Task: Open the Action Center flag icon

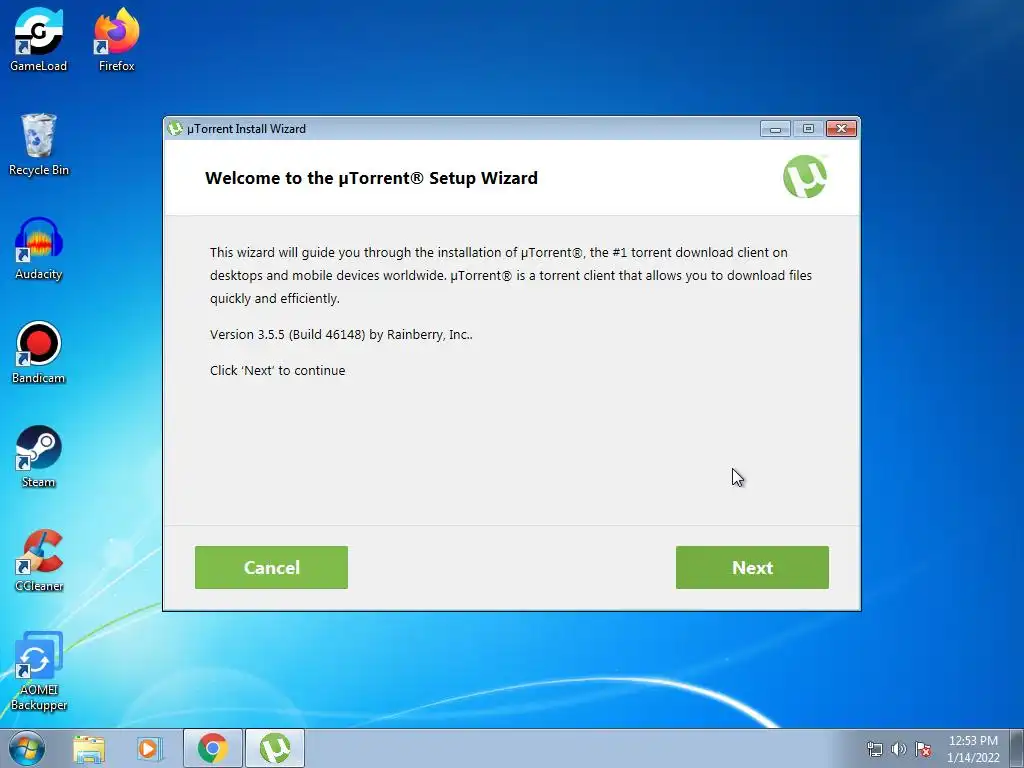Action: pos(923,749)
